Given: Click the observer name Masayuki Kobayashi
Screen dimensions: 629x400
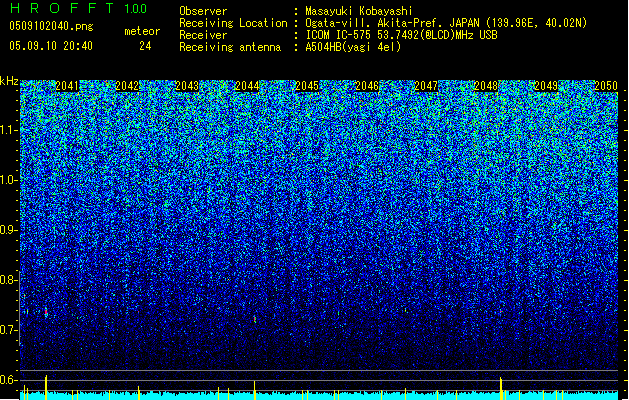Looking at the screenshot, I should pyautogui.click(x=359, y=11).
